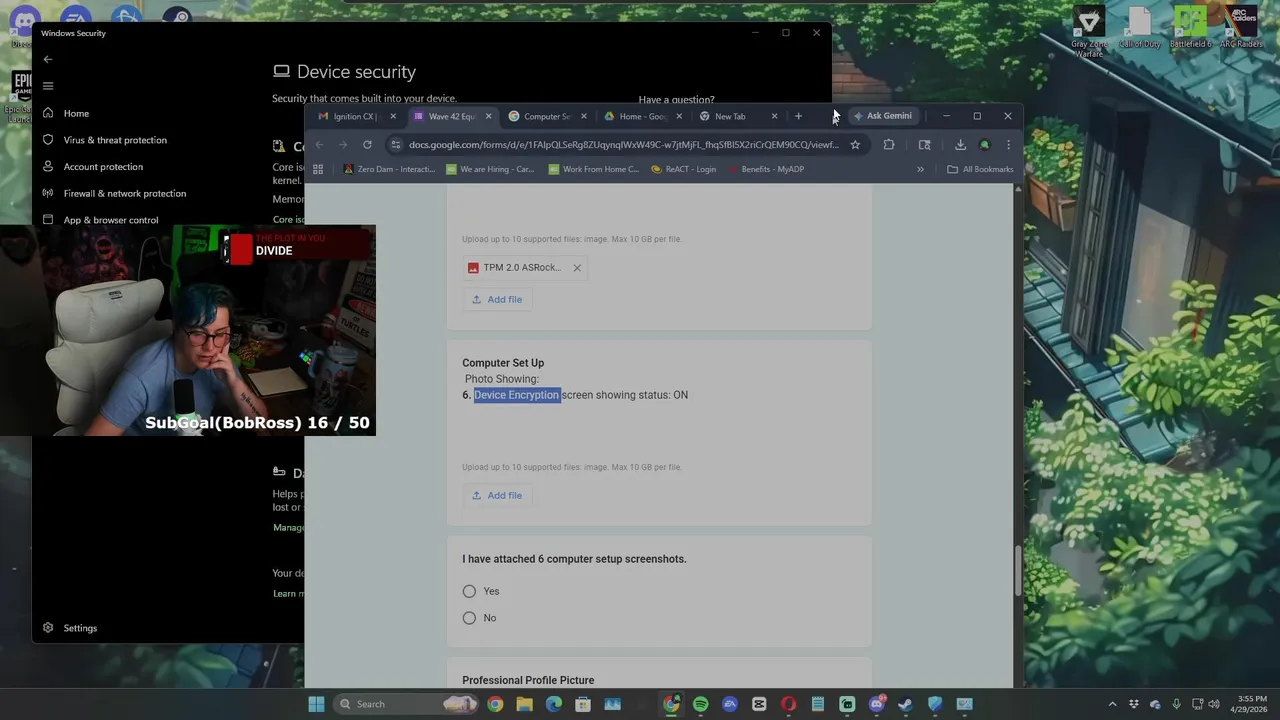Viewport: 1280px width, 720px height.
Task: Select No for attached six screenshots
Action: tap(469, 618)
